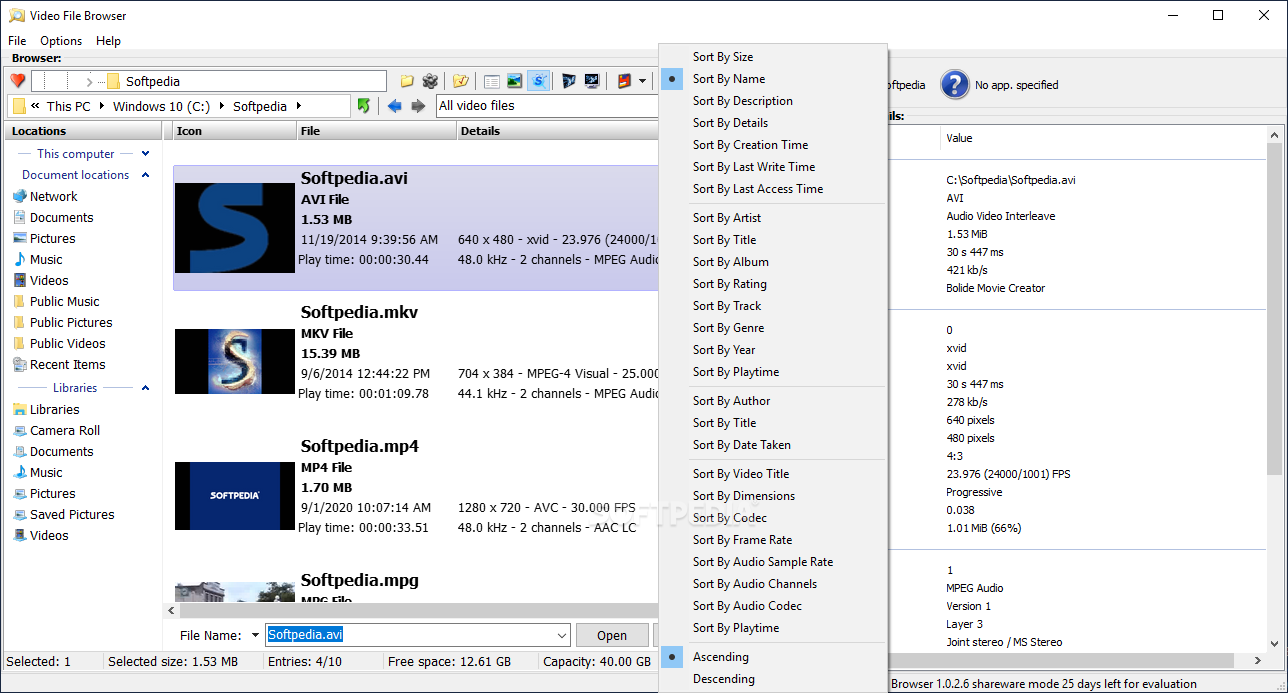This screenshot has height=693, width=1288.
Task: Click the monitor screen toolbar icon
Action: [592, 81]
